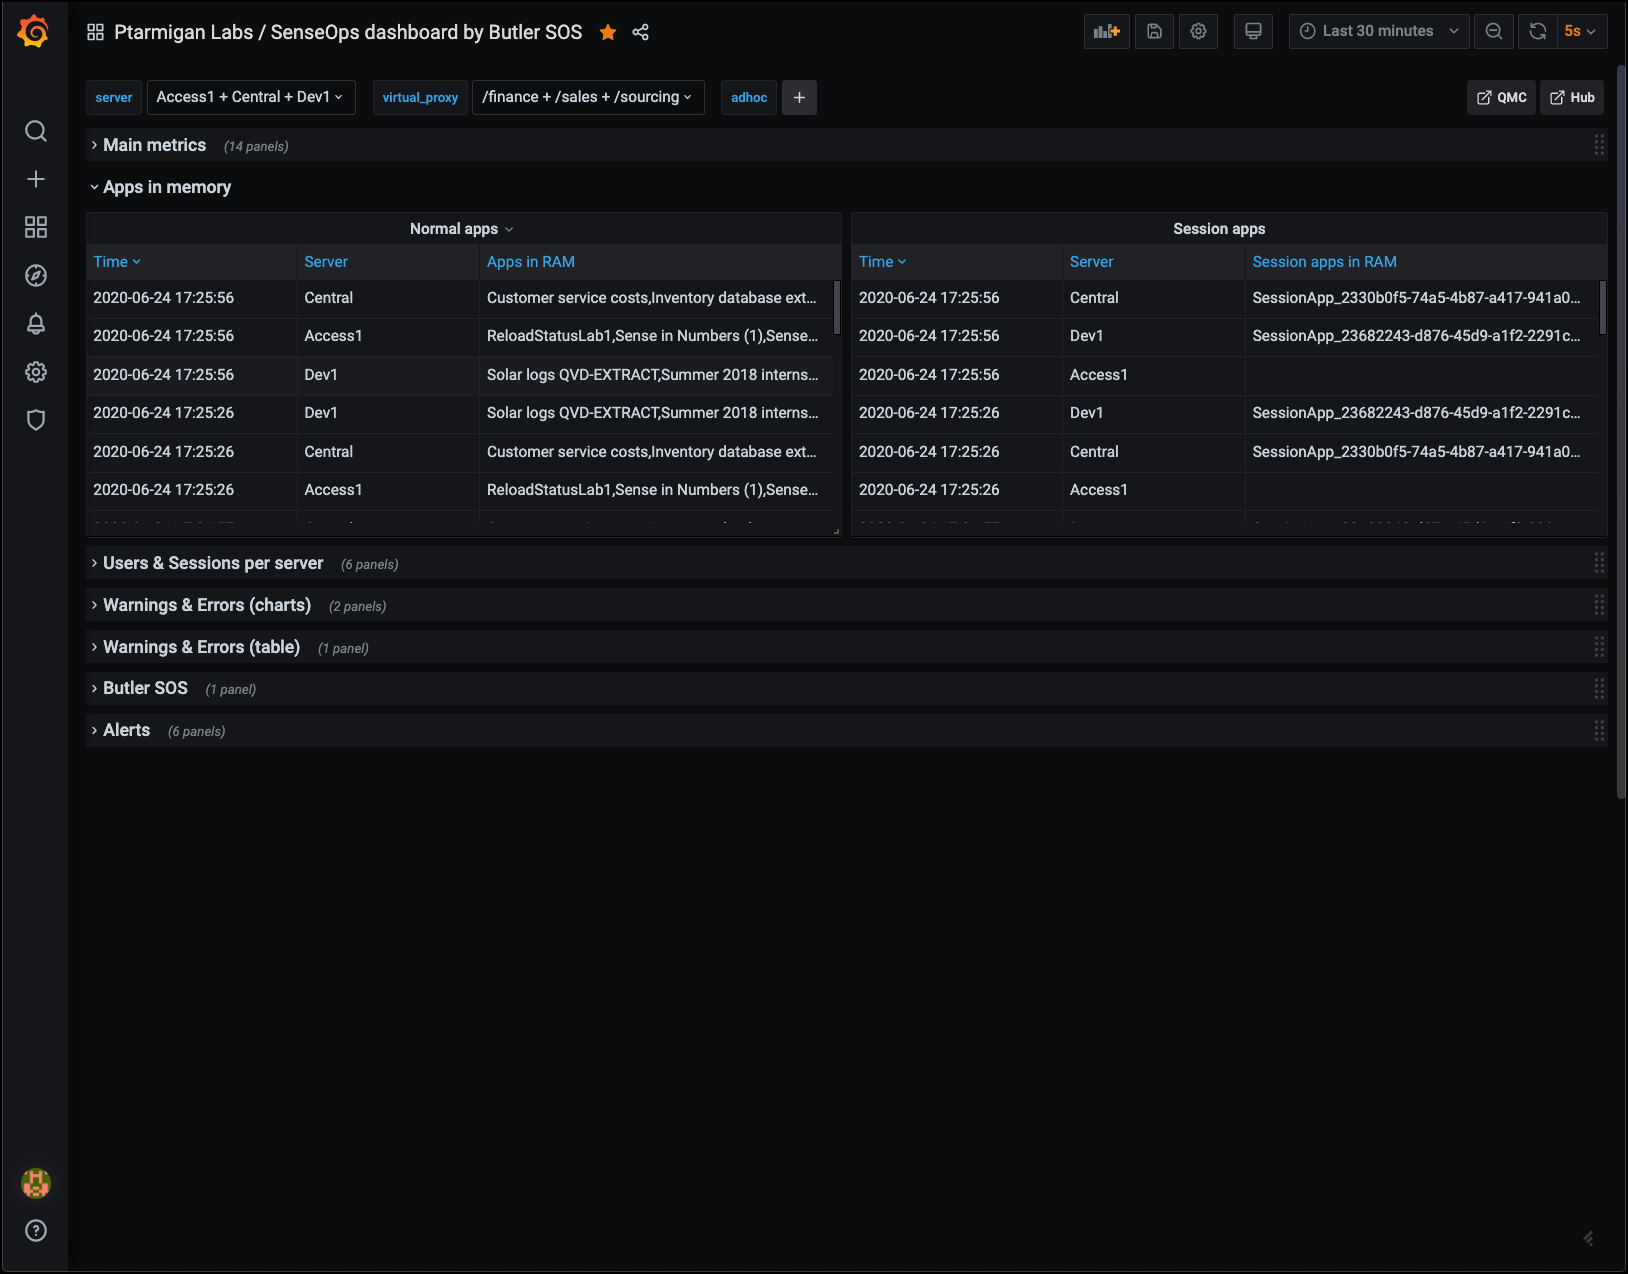
Task: Enable TV cycle view mode
Action: tap(1253, 31)
